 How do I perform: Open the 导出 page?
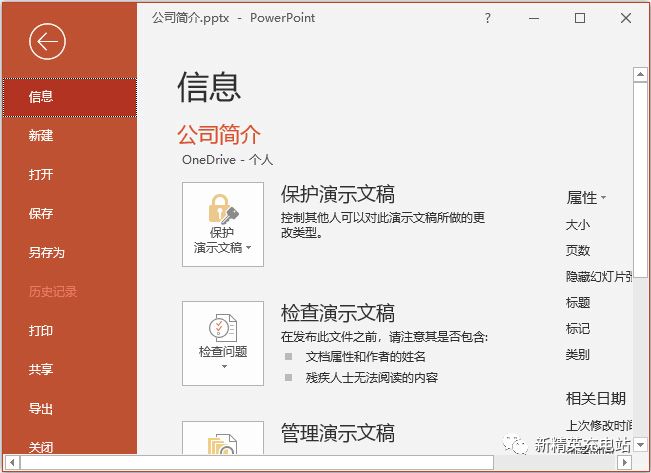pos(69,409)
